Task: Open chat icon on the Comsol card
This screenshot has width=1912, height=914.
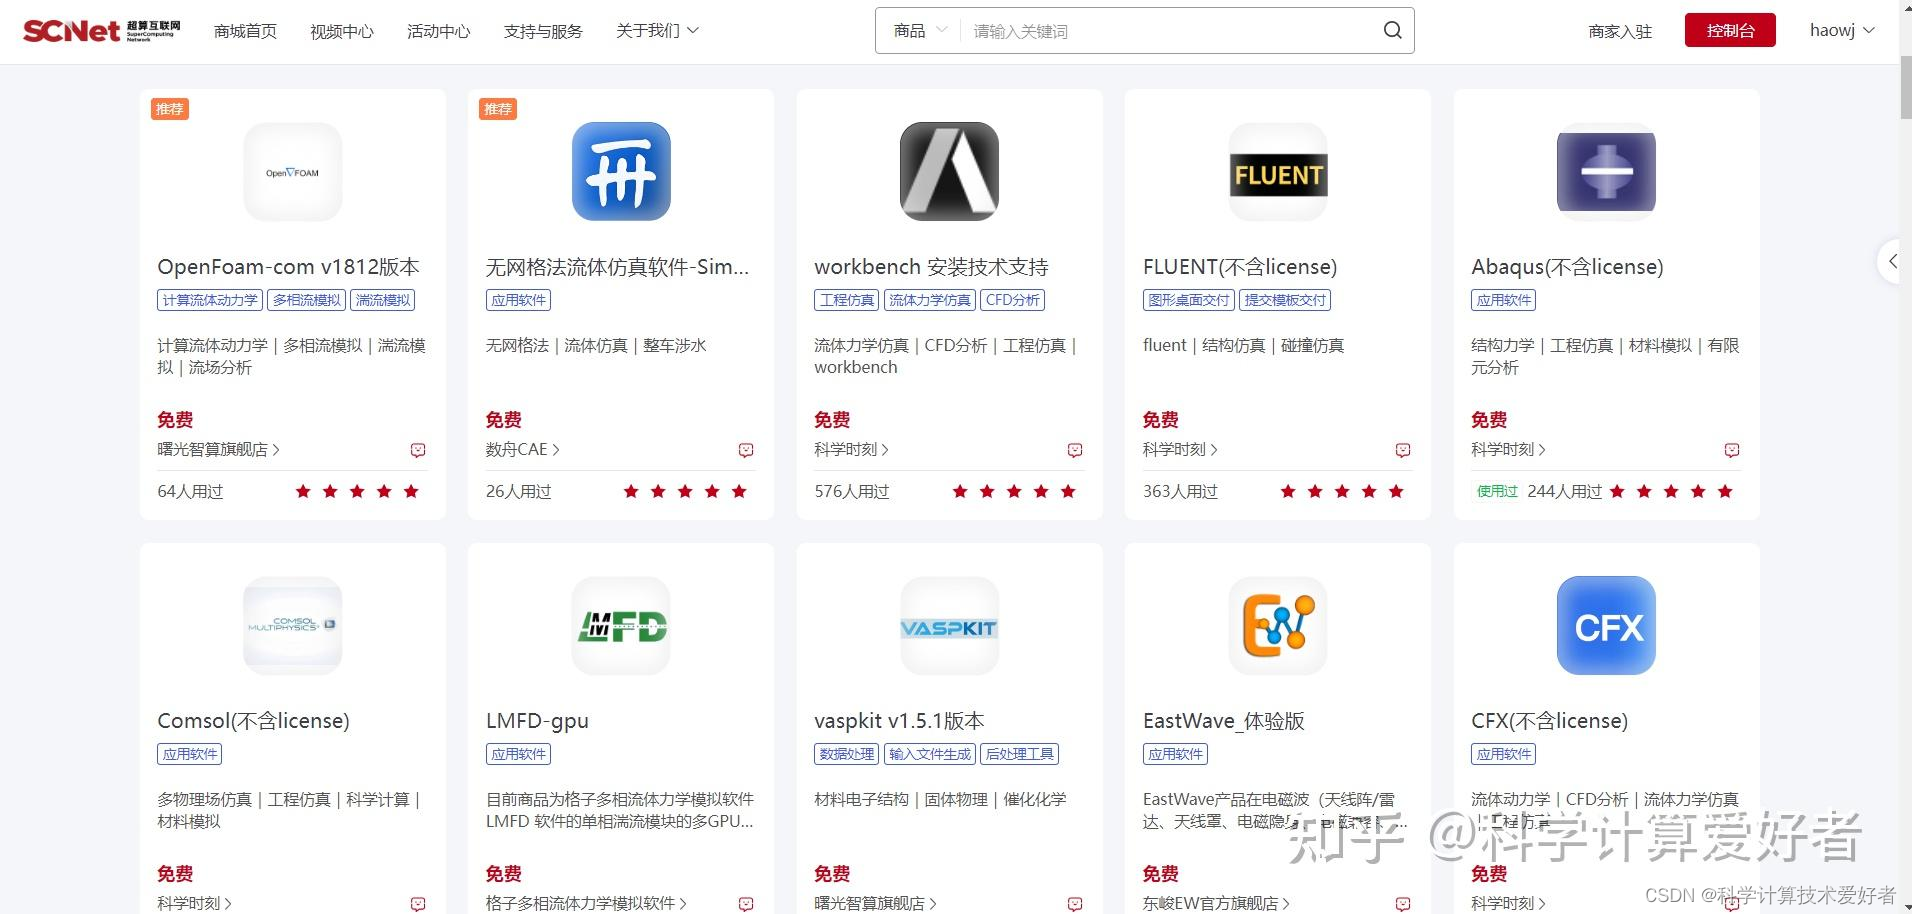Action: point(418,904)
